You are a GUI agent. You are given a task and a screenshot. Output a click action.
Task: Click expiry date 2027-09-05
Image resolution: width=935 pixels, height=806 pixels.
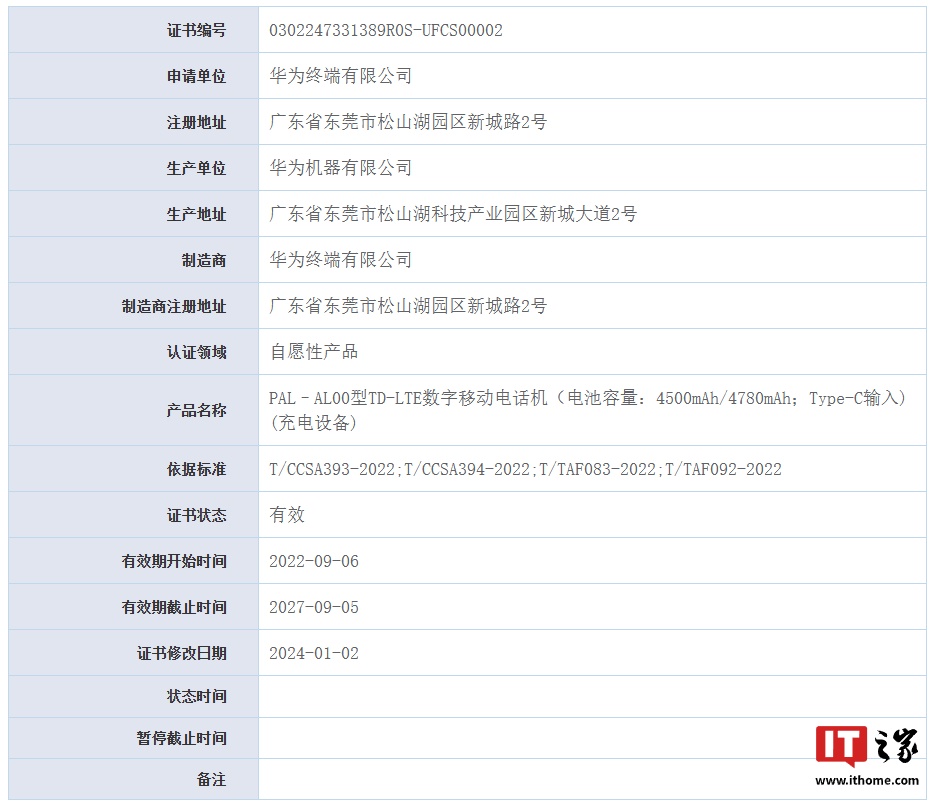[x=313, y=607]
